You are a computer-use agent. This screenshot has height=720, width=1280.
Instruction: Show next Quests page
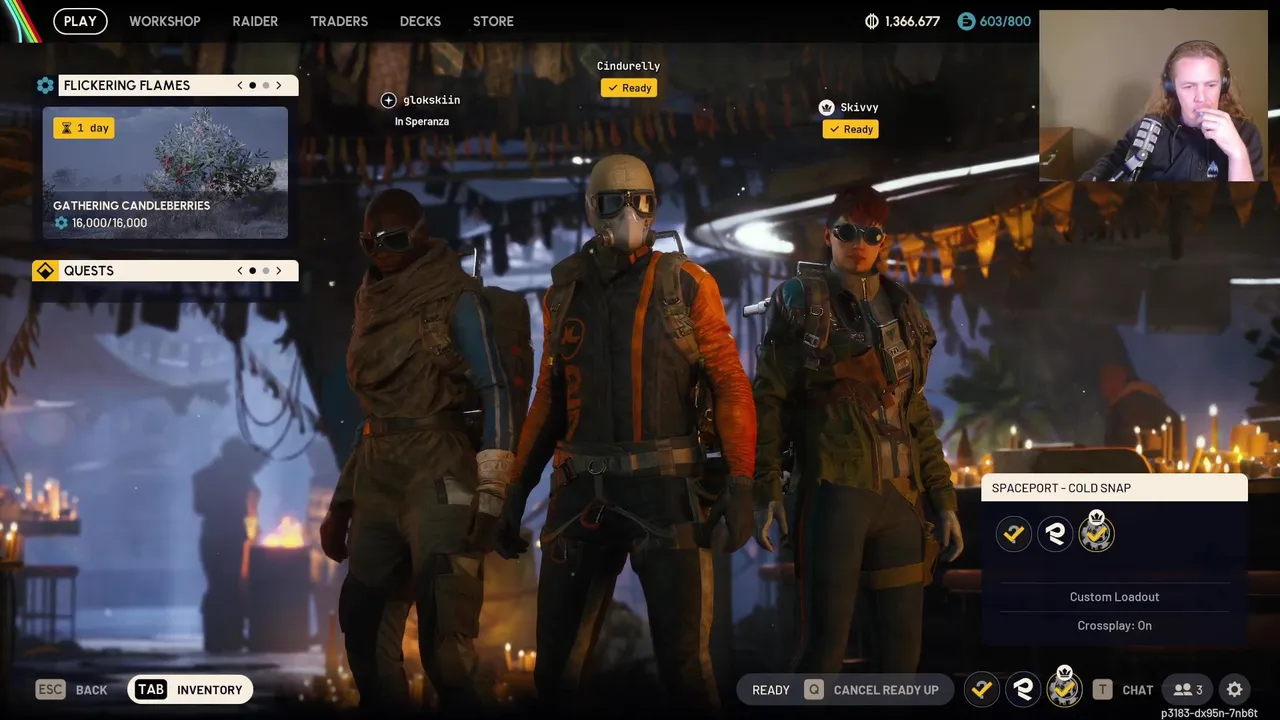pyautogui.click(x=279, y=271)
